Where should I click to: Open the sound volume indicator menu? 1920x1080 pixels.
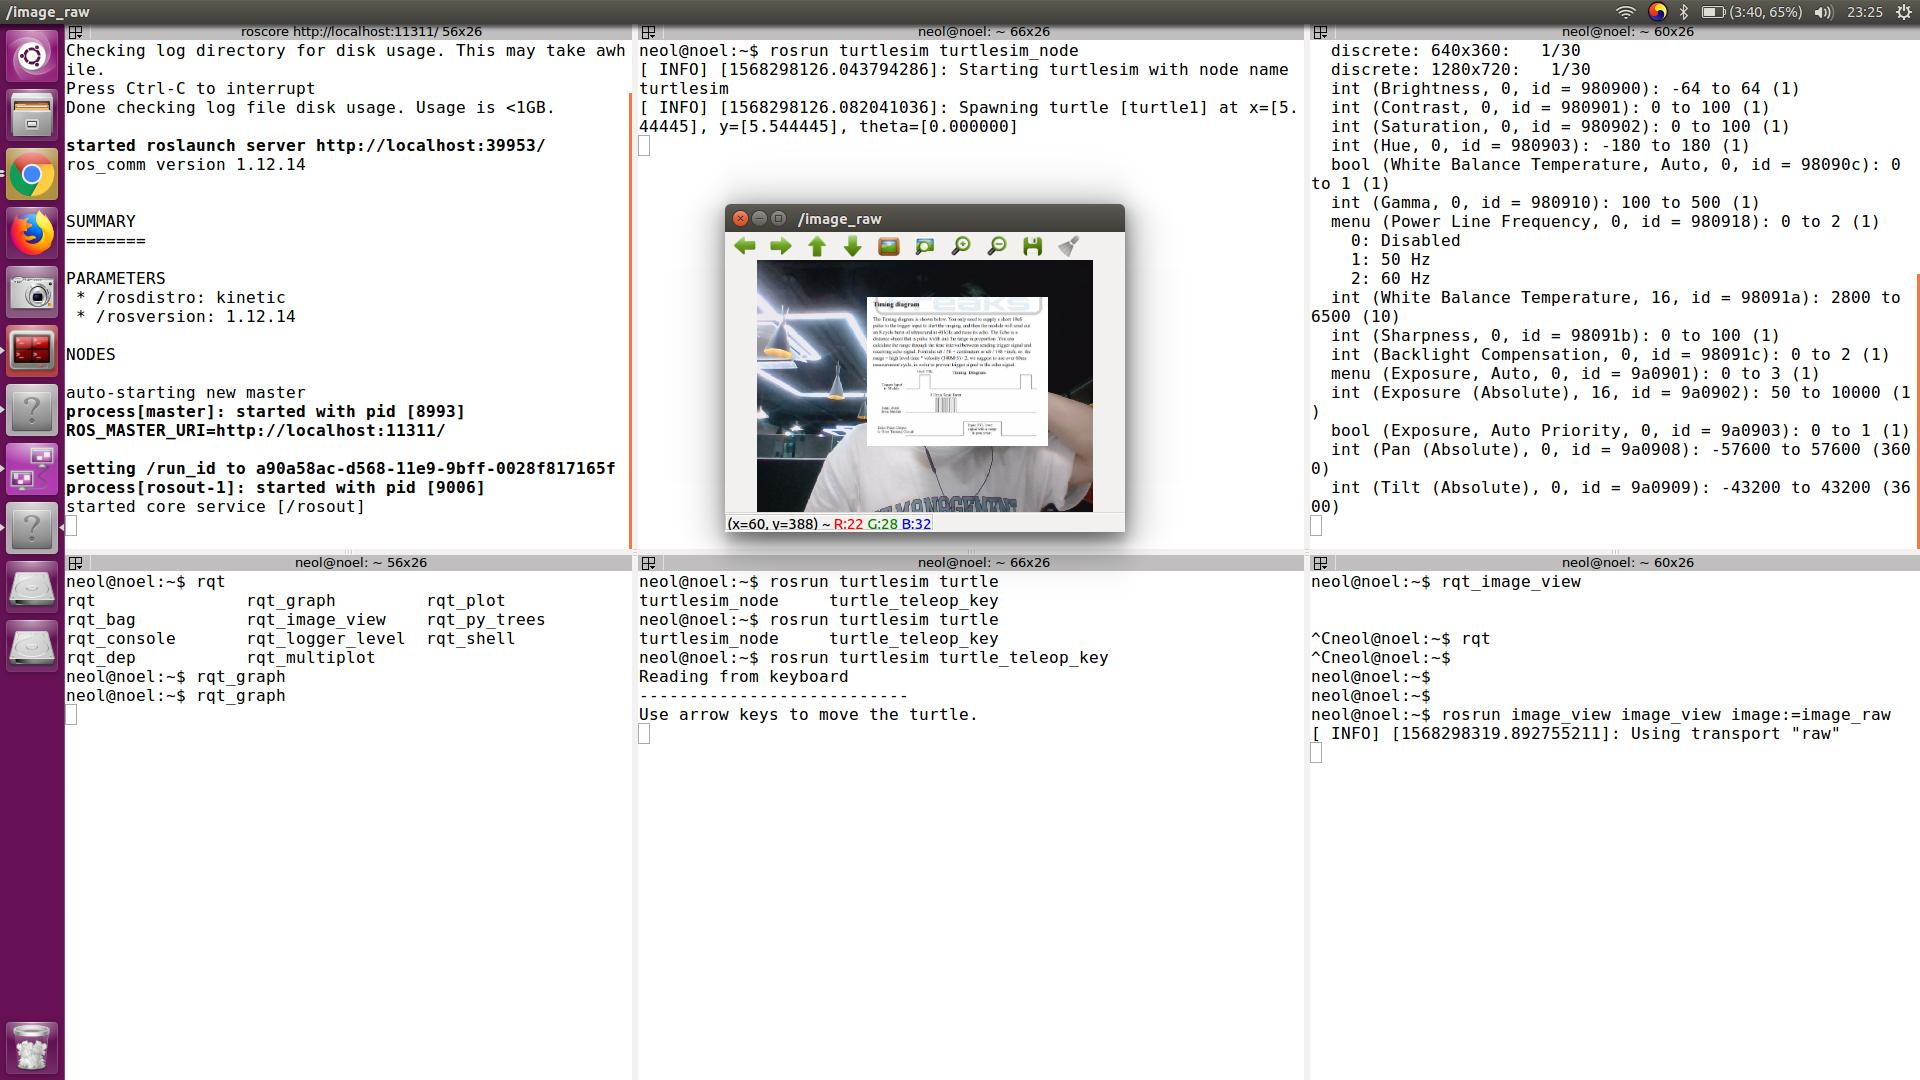[1823, 12]
